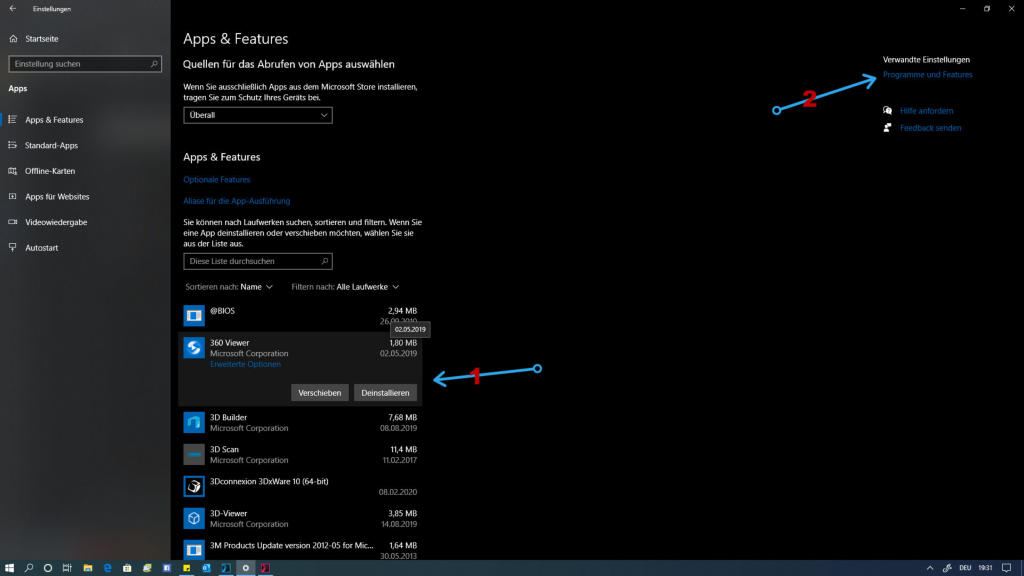Focus the 'Einstellung suchen' search field

(x=85, y=64)
